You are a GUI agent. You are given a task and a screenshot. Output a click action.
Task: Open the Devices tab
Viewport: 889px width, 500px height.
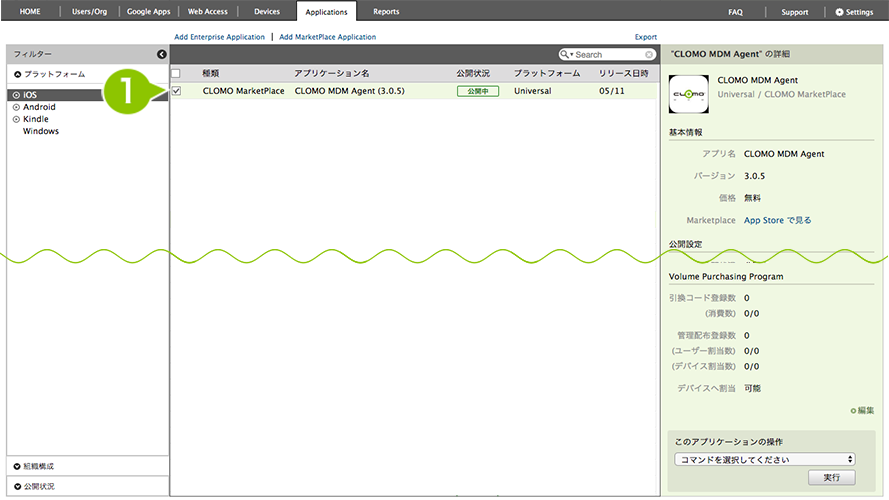click(x=266, y=11)
